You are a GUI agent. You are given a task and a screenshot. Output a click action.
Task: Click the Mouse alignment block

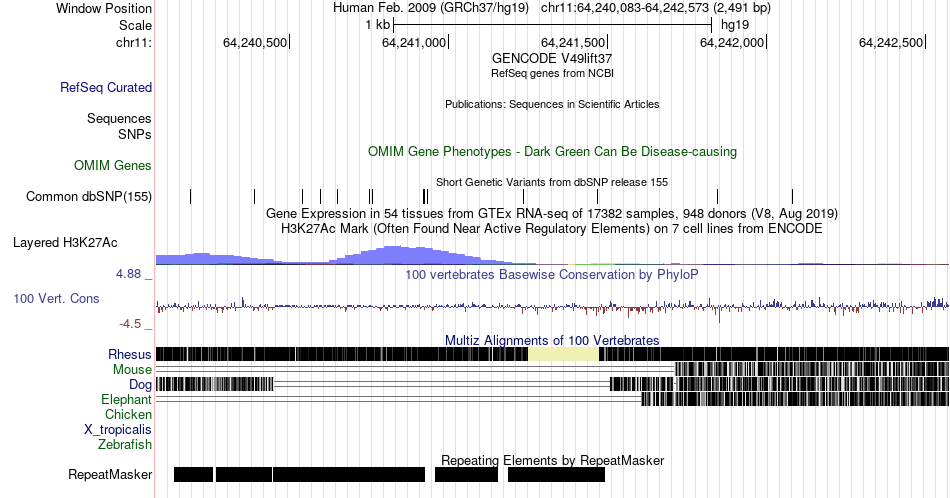coord(811,369)
